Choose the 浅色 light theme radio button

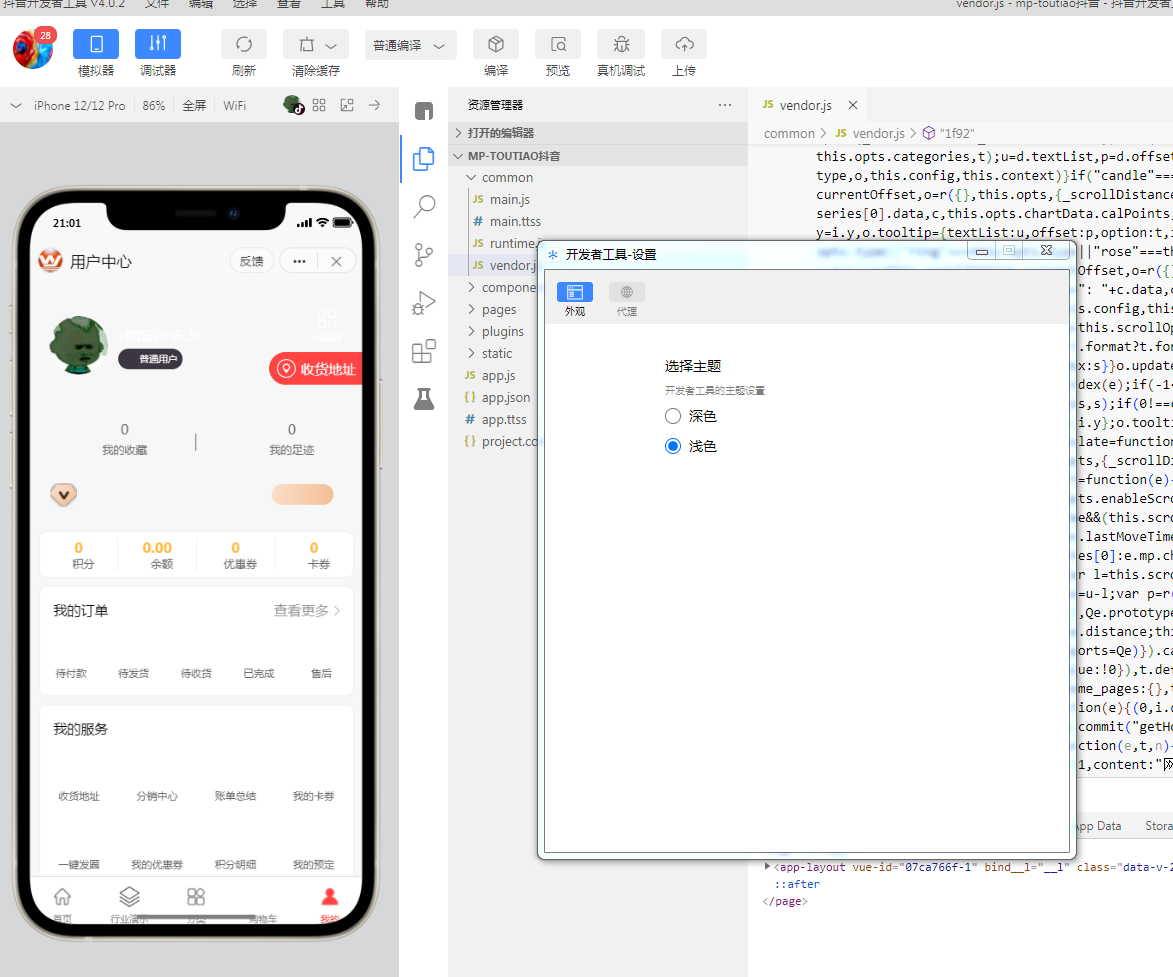(x=673, y=446)
